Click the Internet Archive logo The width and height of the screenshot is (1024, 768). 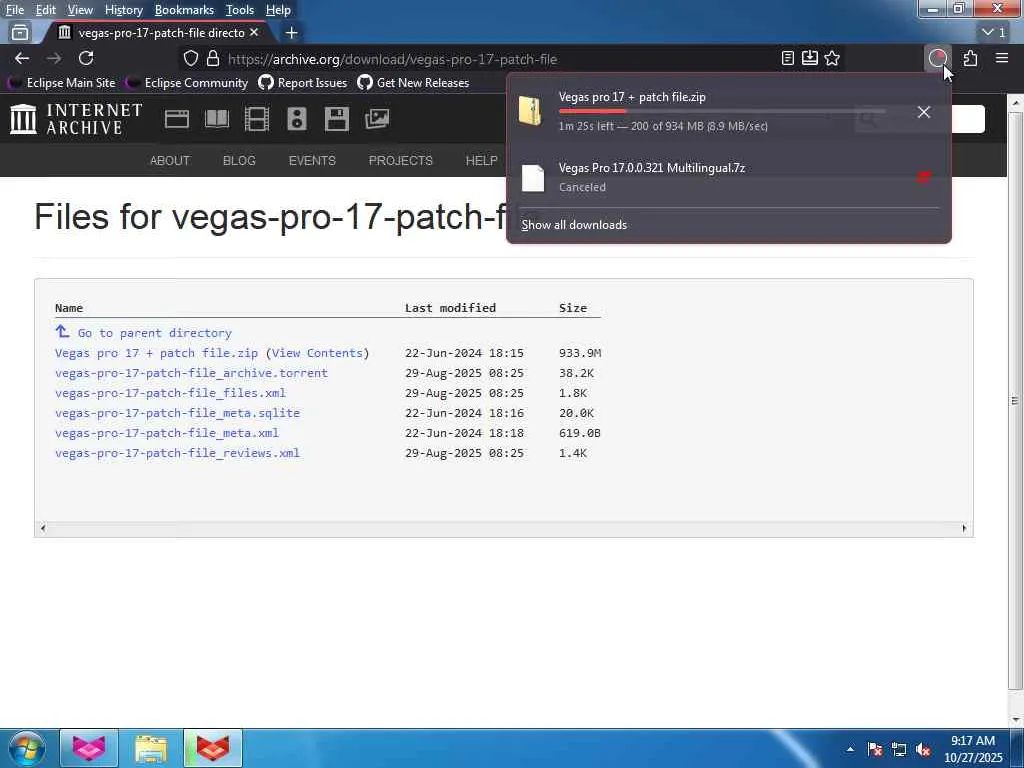click(76, 119)
